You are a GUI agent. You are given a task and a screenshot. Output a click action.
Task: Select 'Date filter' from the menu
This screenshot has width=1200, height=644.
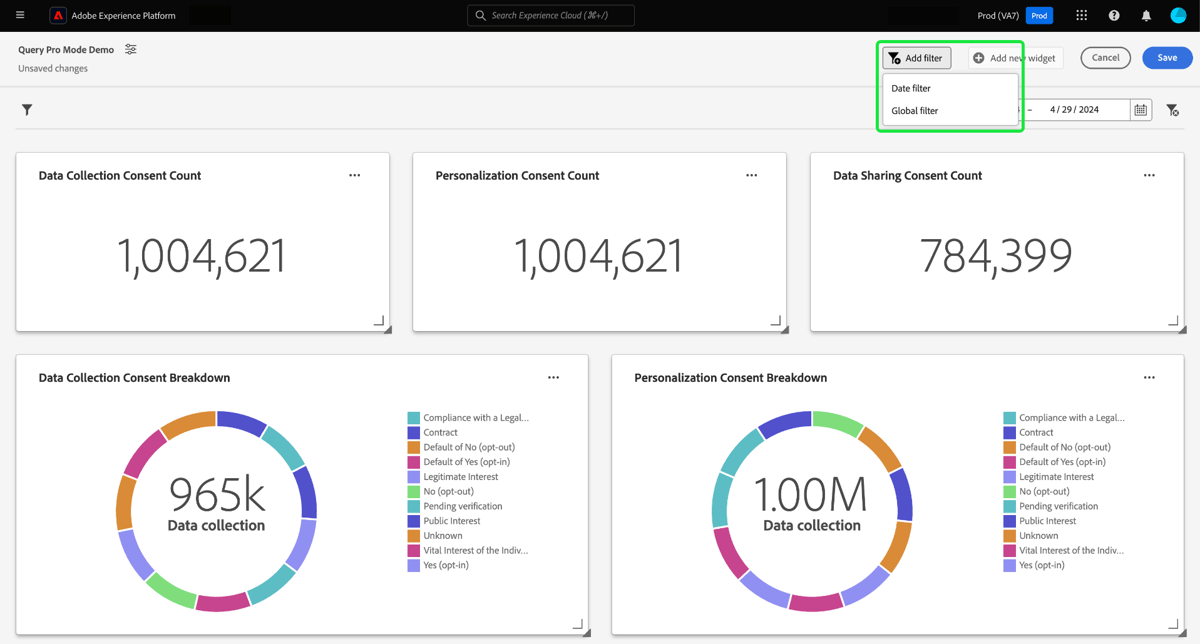pyautogui.click(x=910, y=88)
